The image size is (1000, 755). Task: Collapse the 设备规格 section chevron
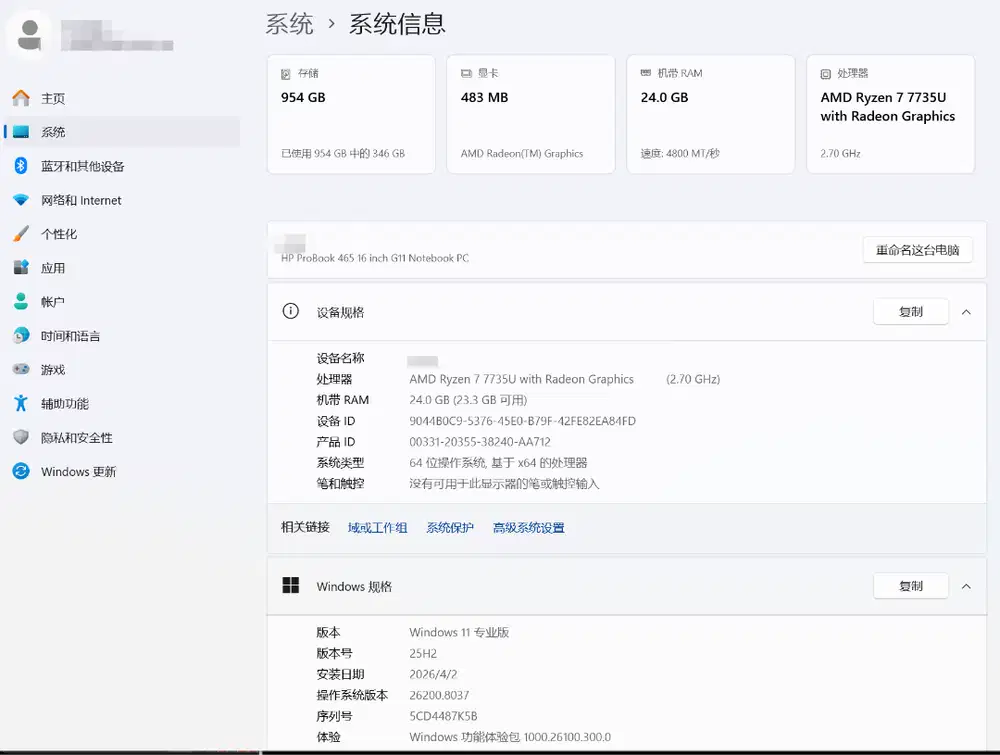pyautogui.click(x=966, y=312)
